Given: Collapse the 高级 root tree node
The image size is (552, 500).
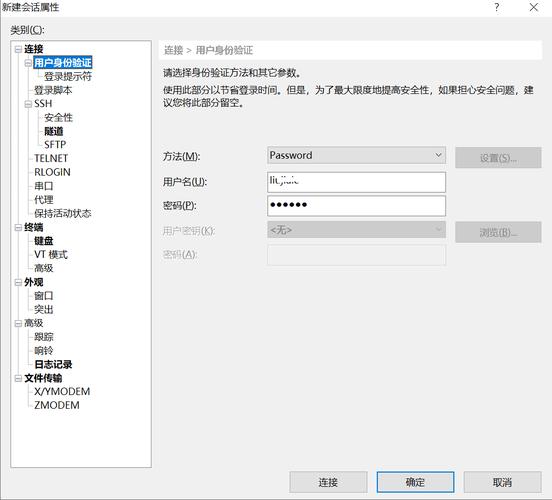Looking at the screenshot, I should click(18, 323).
